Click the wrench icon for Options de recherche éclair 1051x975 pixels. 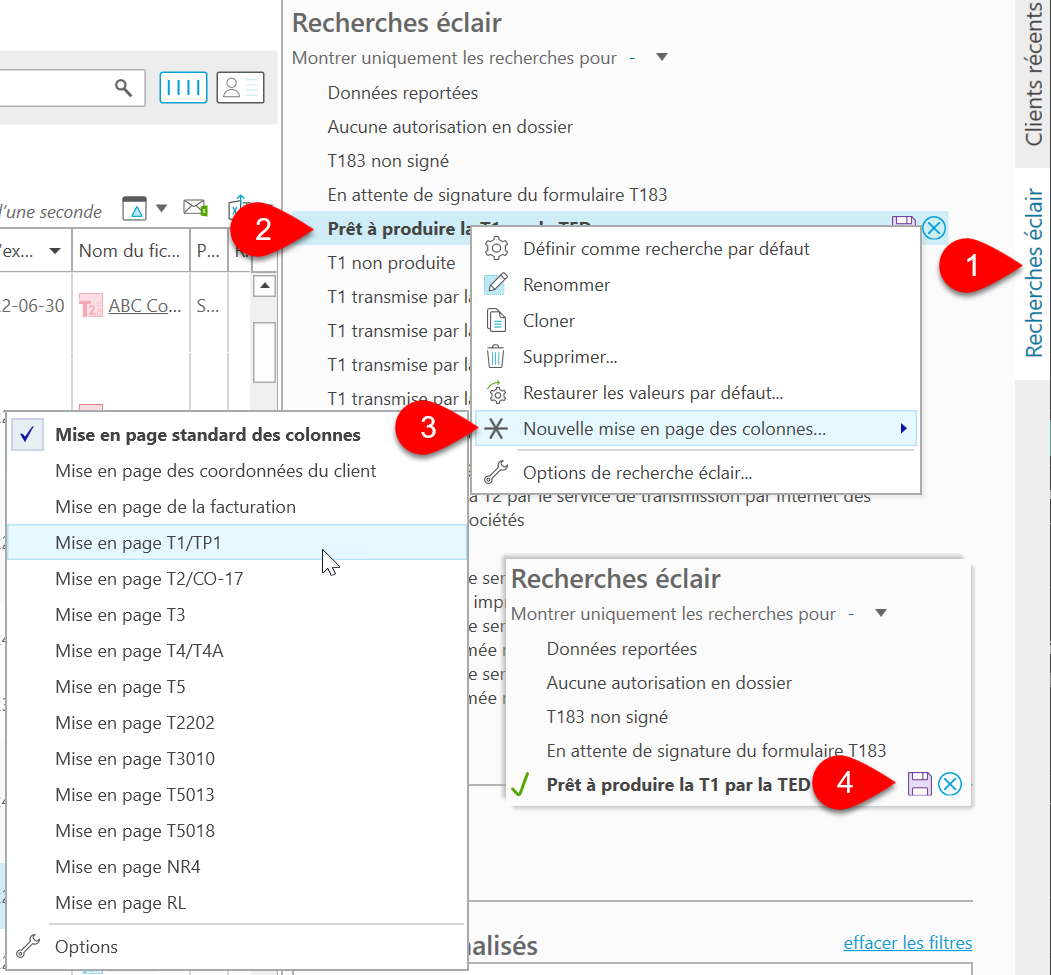tap(496, 472)
